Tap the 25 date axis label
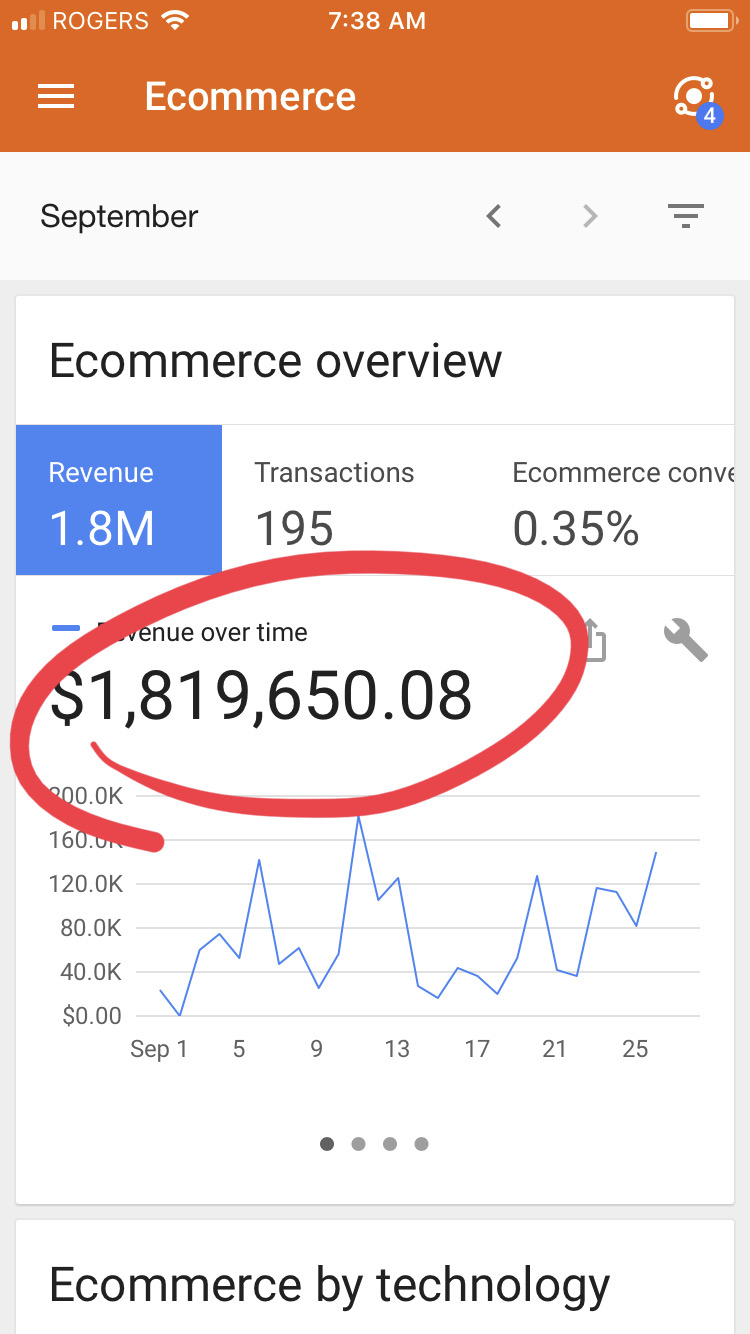 [635, 1049]
